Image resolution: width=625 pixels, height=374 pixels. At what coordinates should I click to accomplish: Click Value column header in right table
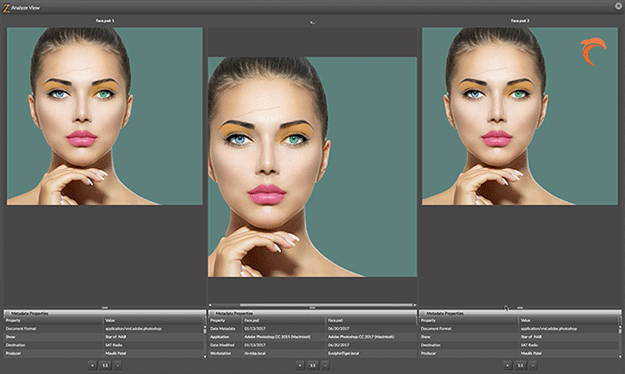[x=568, y=320]
